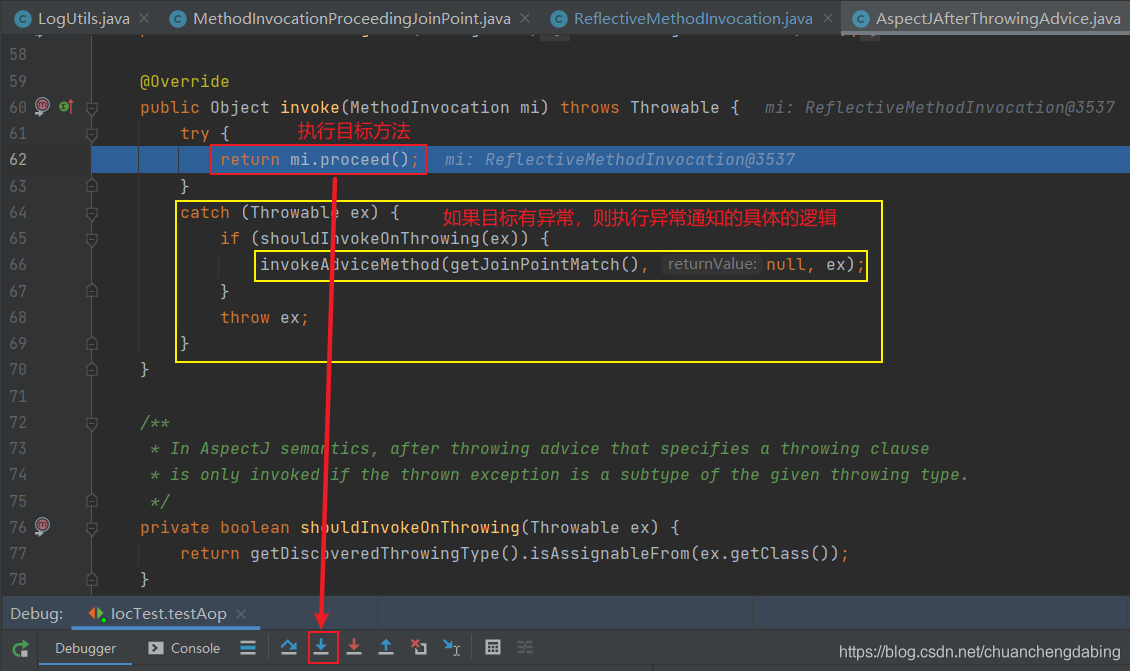Click line number 62 in the gutter
This screenshot has height=671, width=1130.
click(x=18, y=159)
